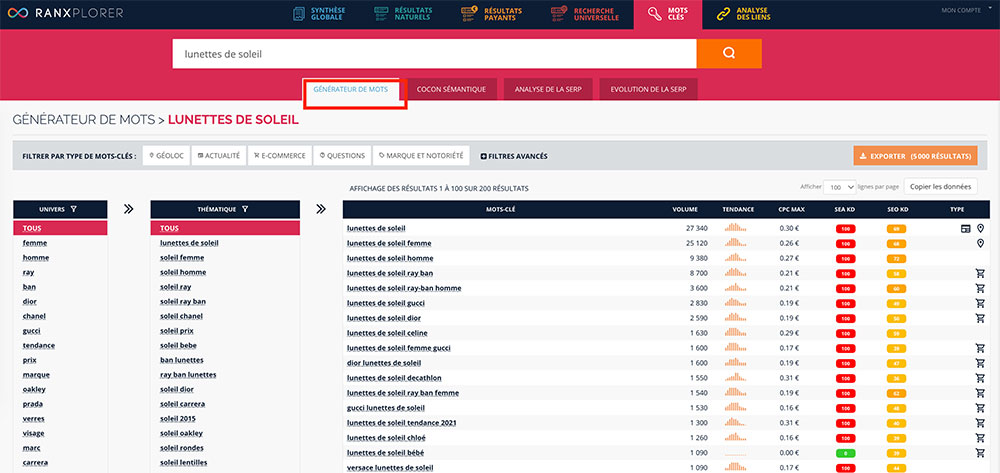Viewport: 1000px width, 473px height.
Task: Click the Copier les données button
Action: point(940,187)
